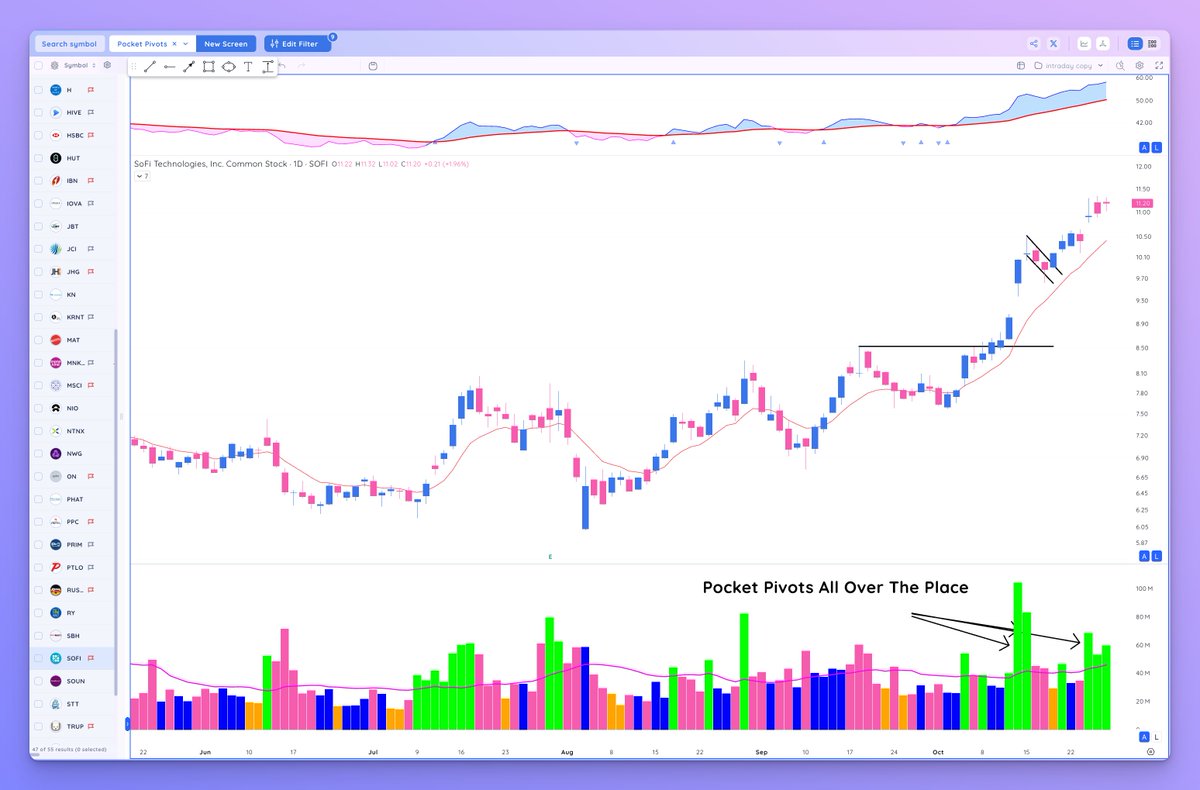This screenshot has height=790, width=1200.
Task: Select the Ellipse drawing tool
Action: 226,66
